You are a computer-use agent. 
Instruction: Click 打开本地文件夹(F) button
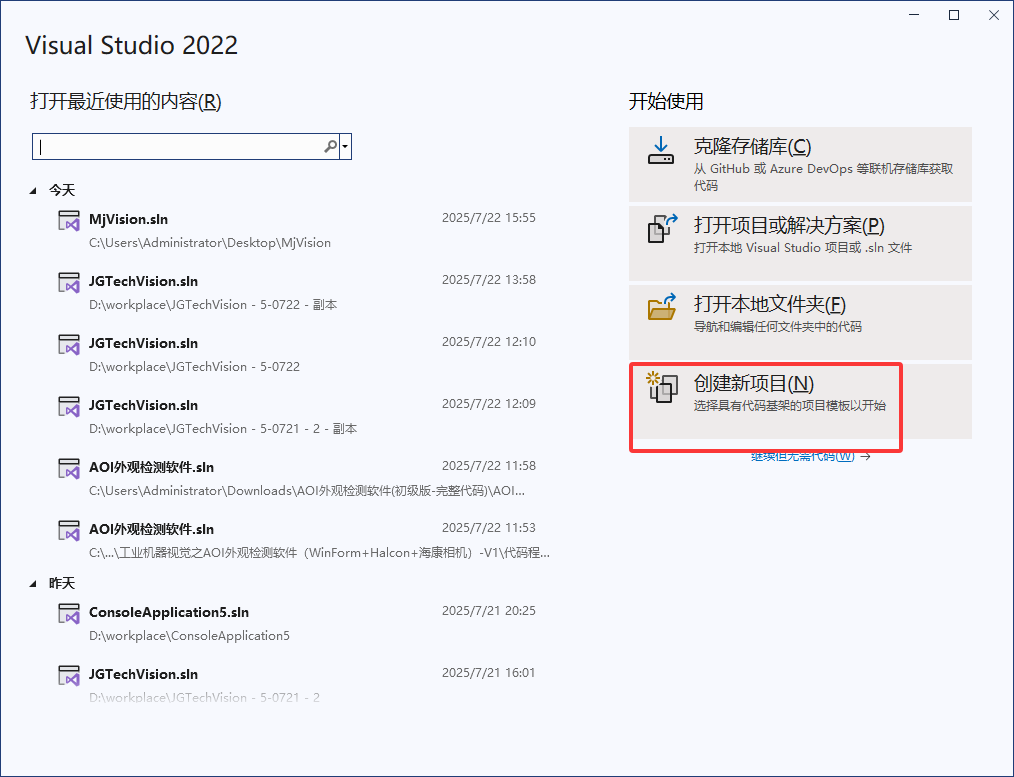[800, 322]
